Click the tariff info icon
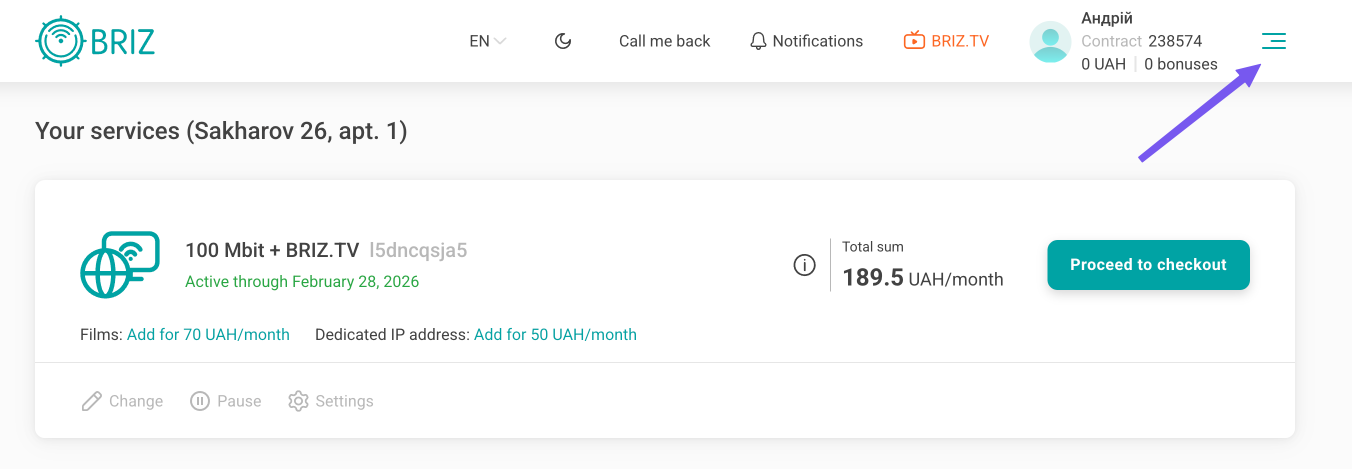 804,265
